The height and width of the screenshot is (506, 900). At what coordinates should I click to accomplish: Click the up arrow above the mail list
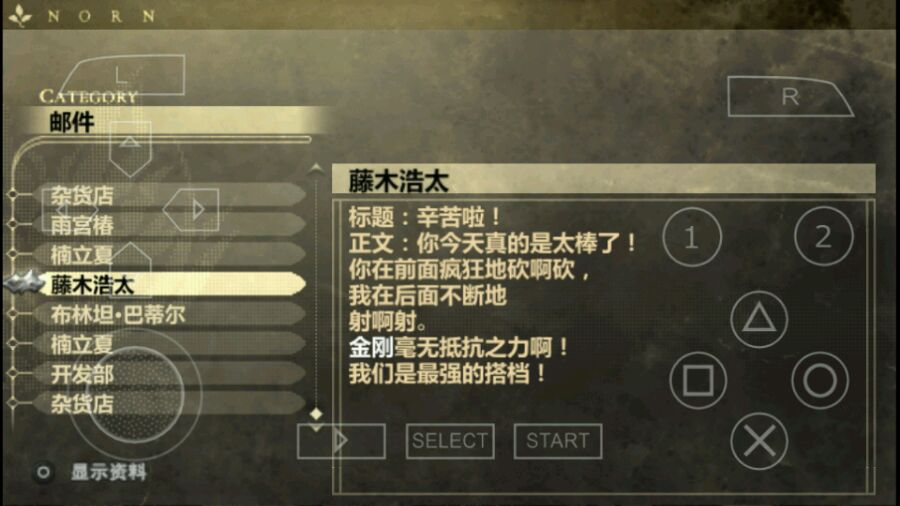(x=316, y=168)
